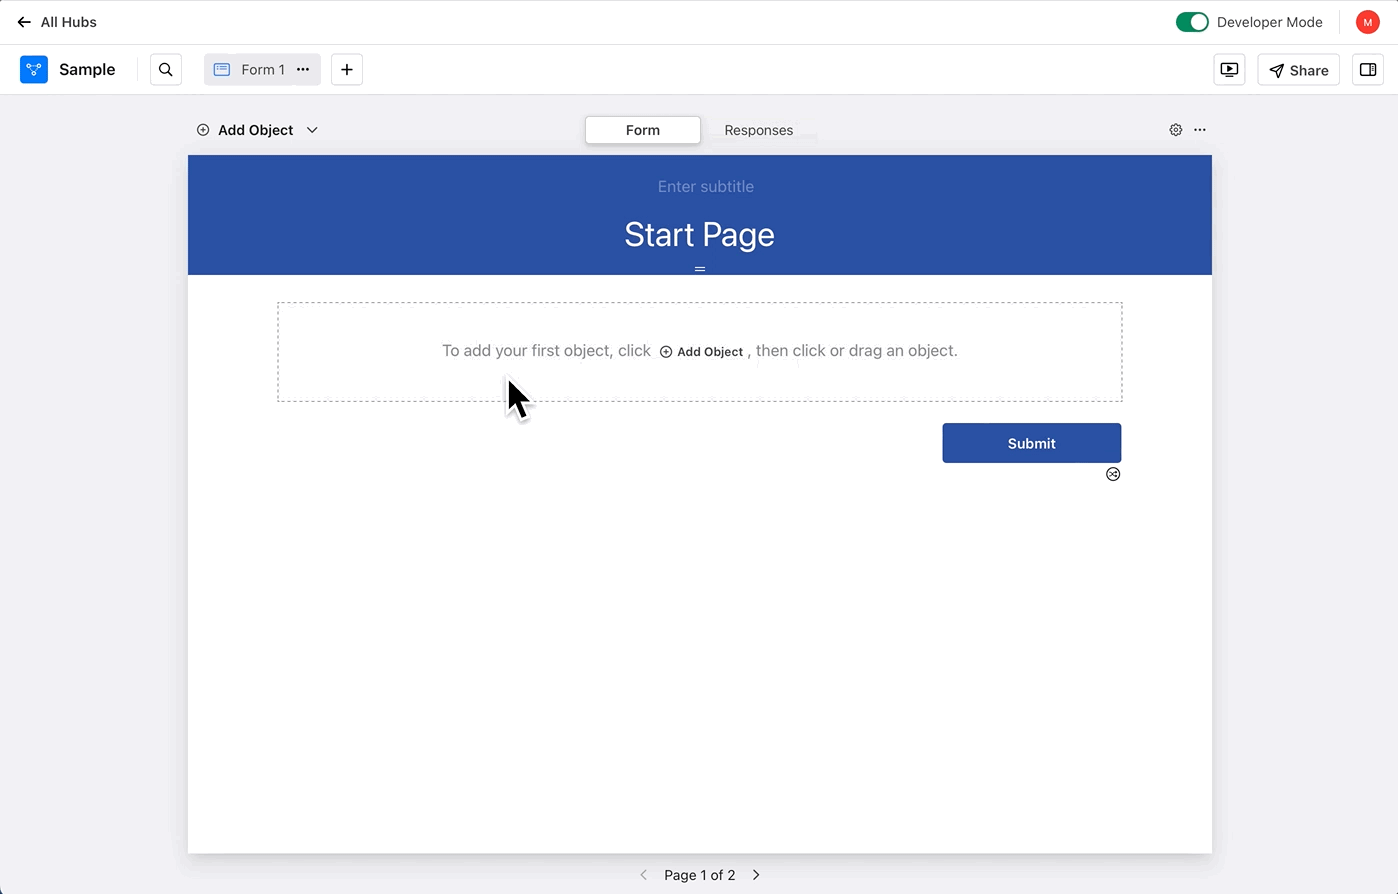Select the Form 1 tab

[251, 69]
